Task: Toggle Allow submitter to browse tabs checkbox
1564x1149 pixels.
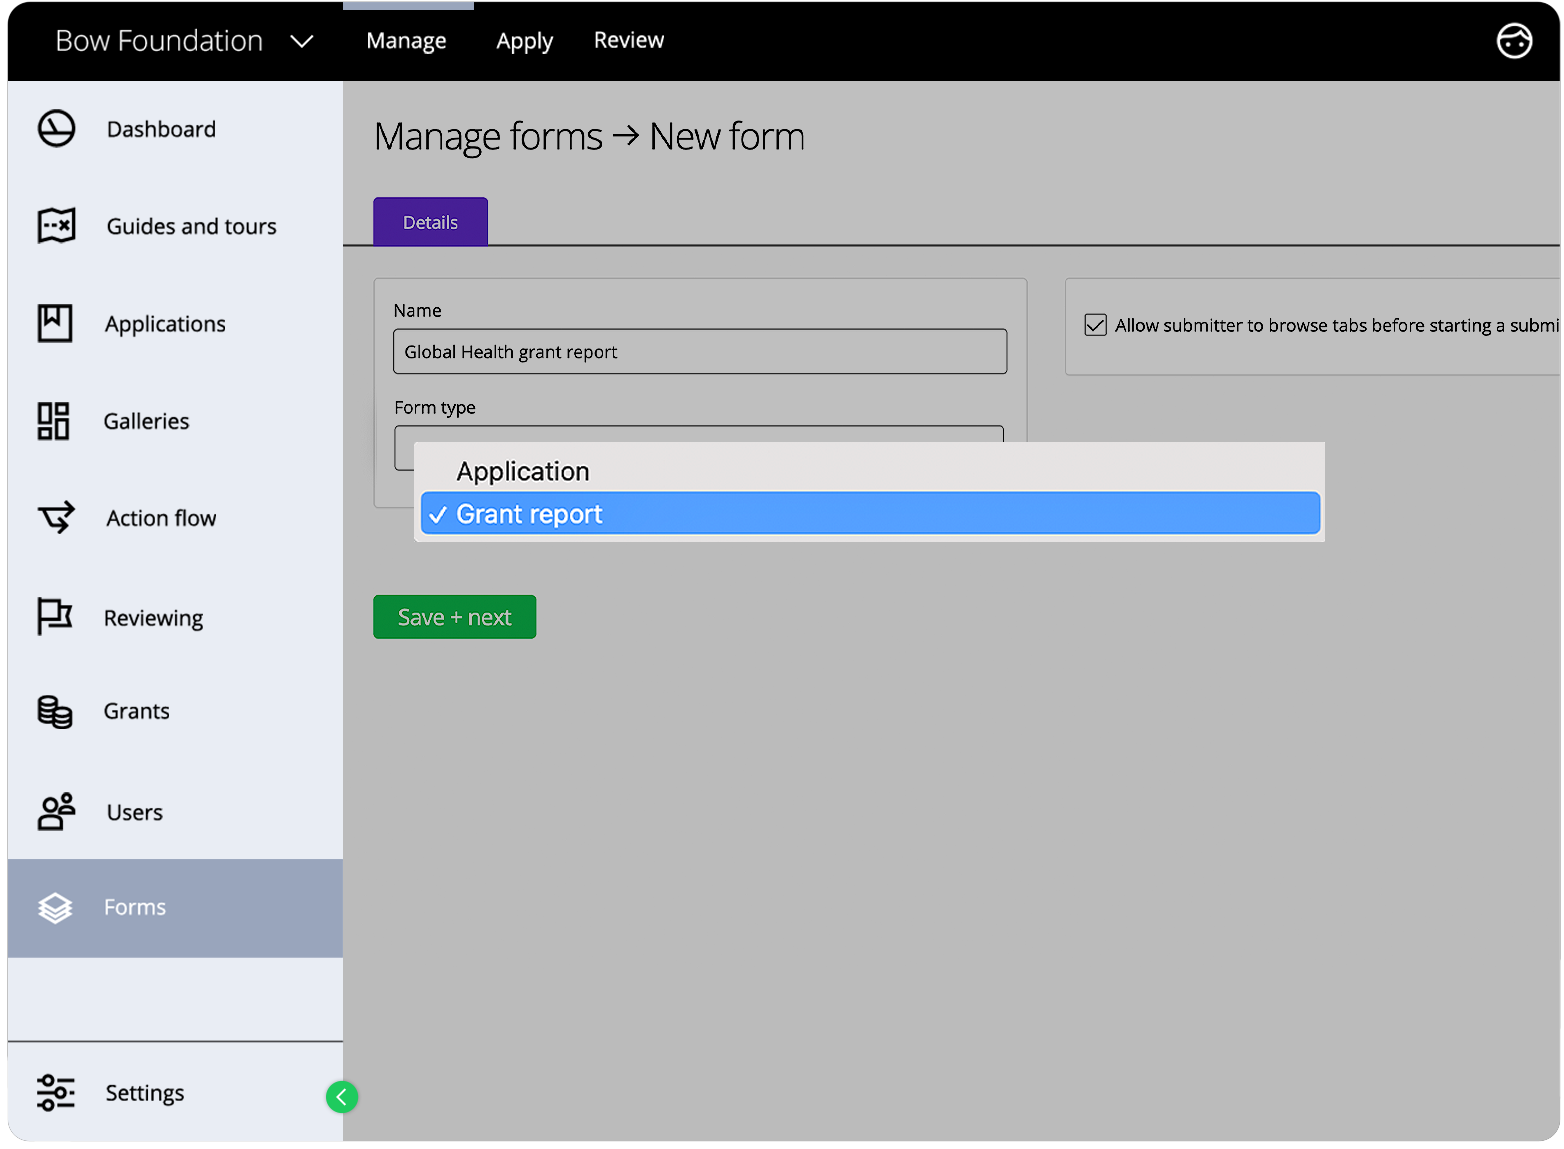Action: click(x=1096, y=325)
